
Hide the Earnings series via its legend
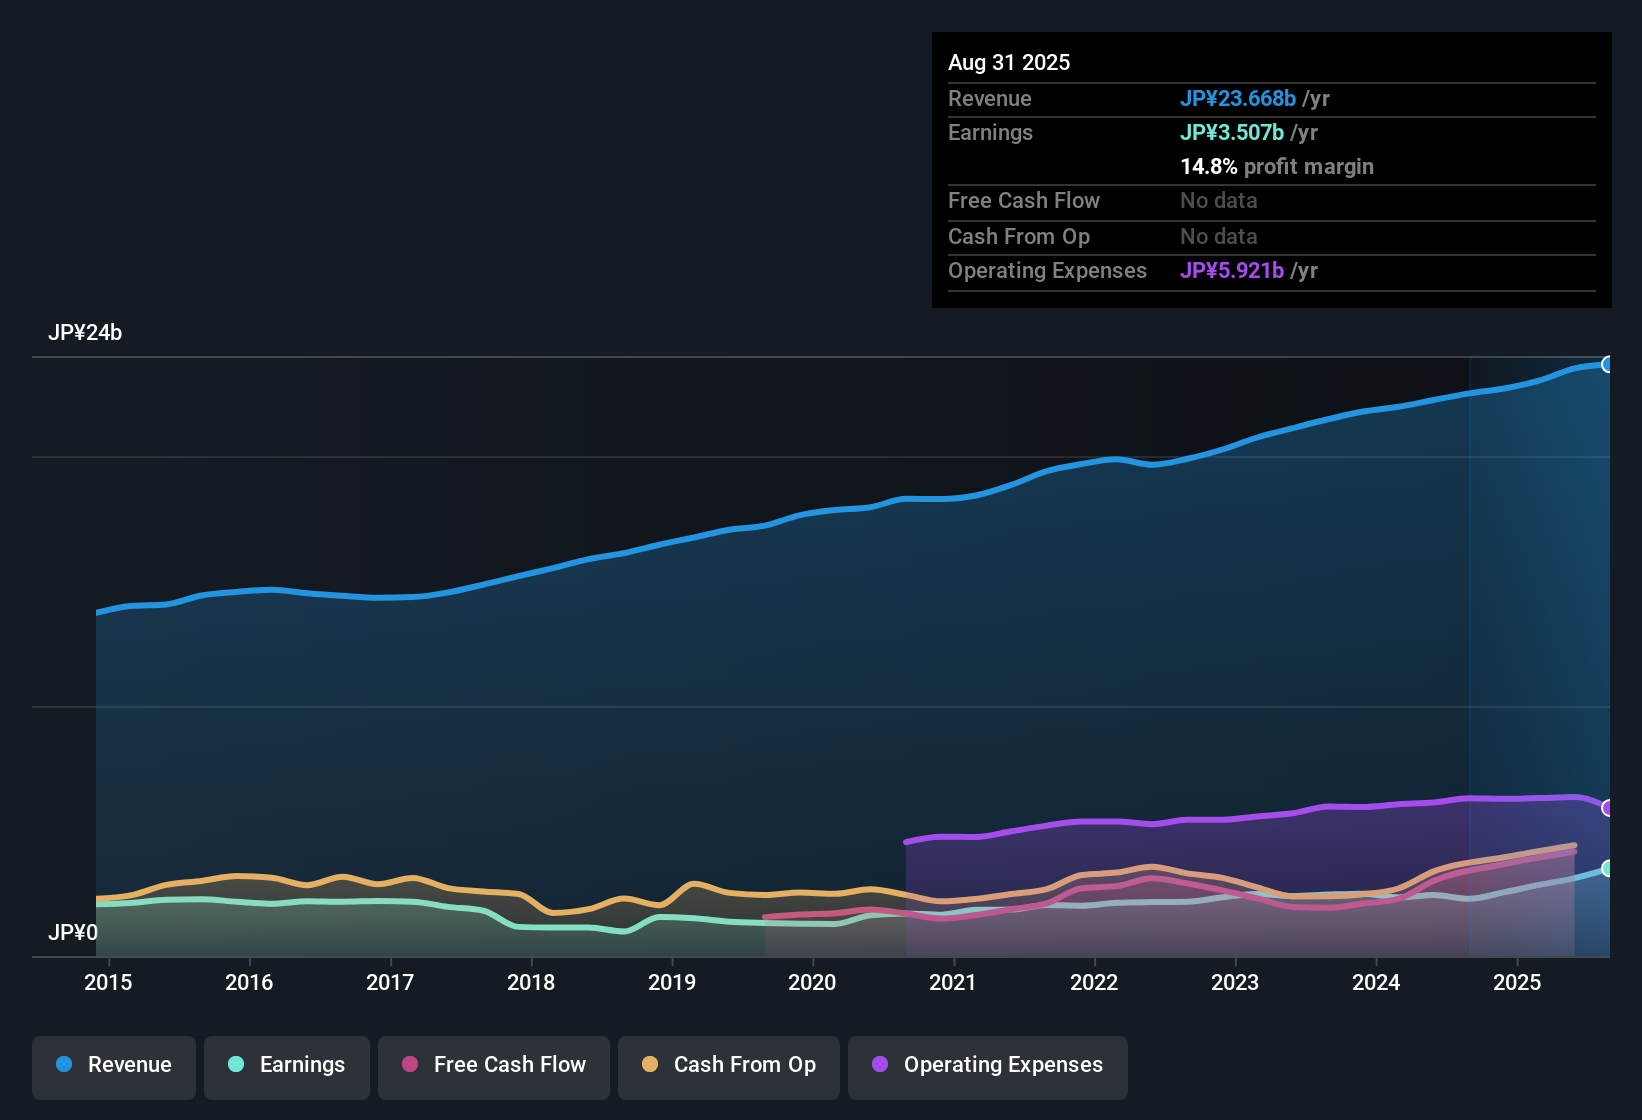[287, 1066]
